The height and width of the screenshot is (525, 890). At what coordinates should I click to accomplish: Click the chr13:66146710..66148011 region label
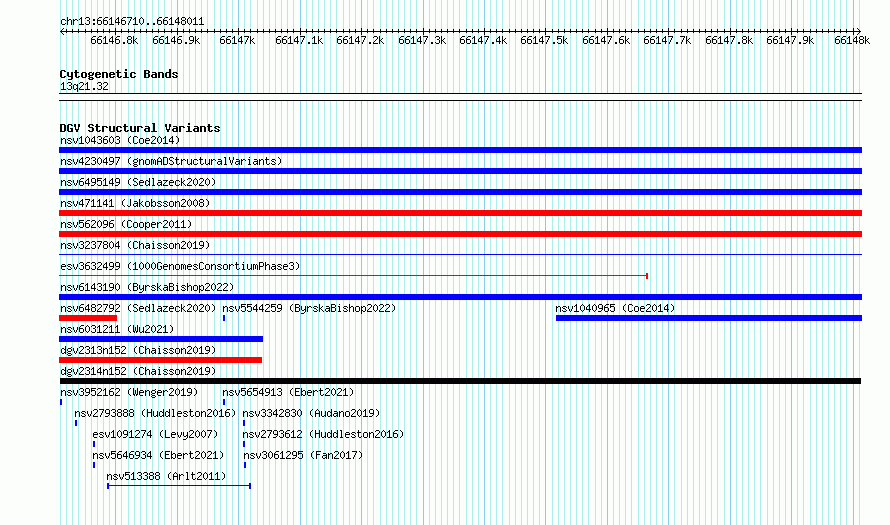[x=132, y=22]
